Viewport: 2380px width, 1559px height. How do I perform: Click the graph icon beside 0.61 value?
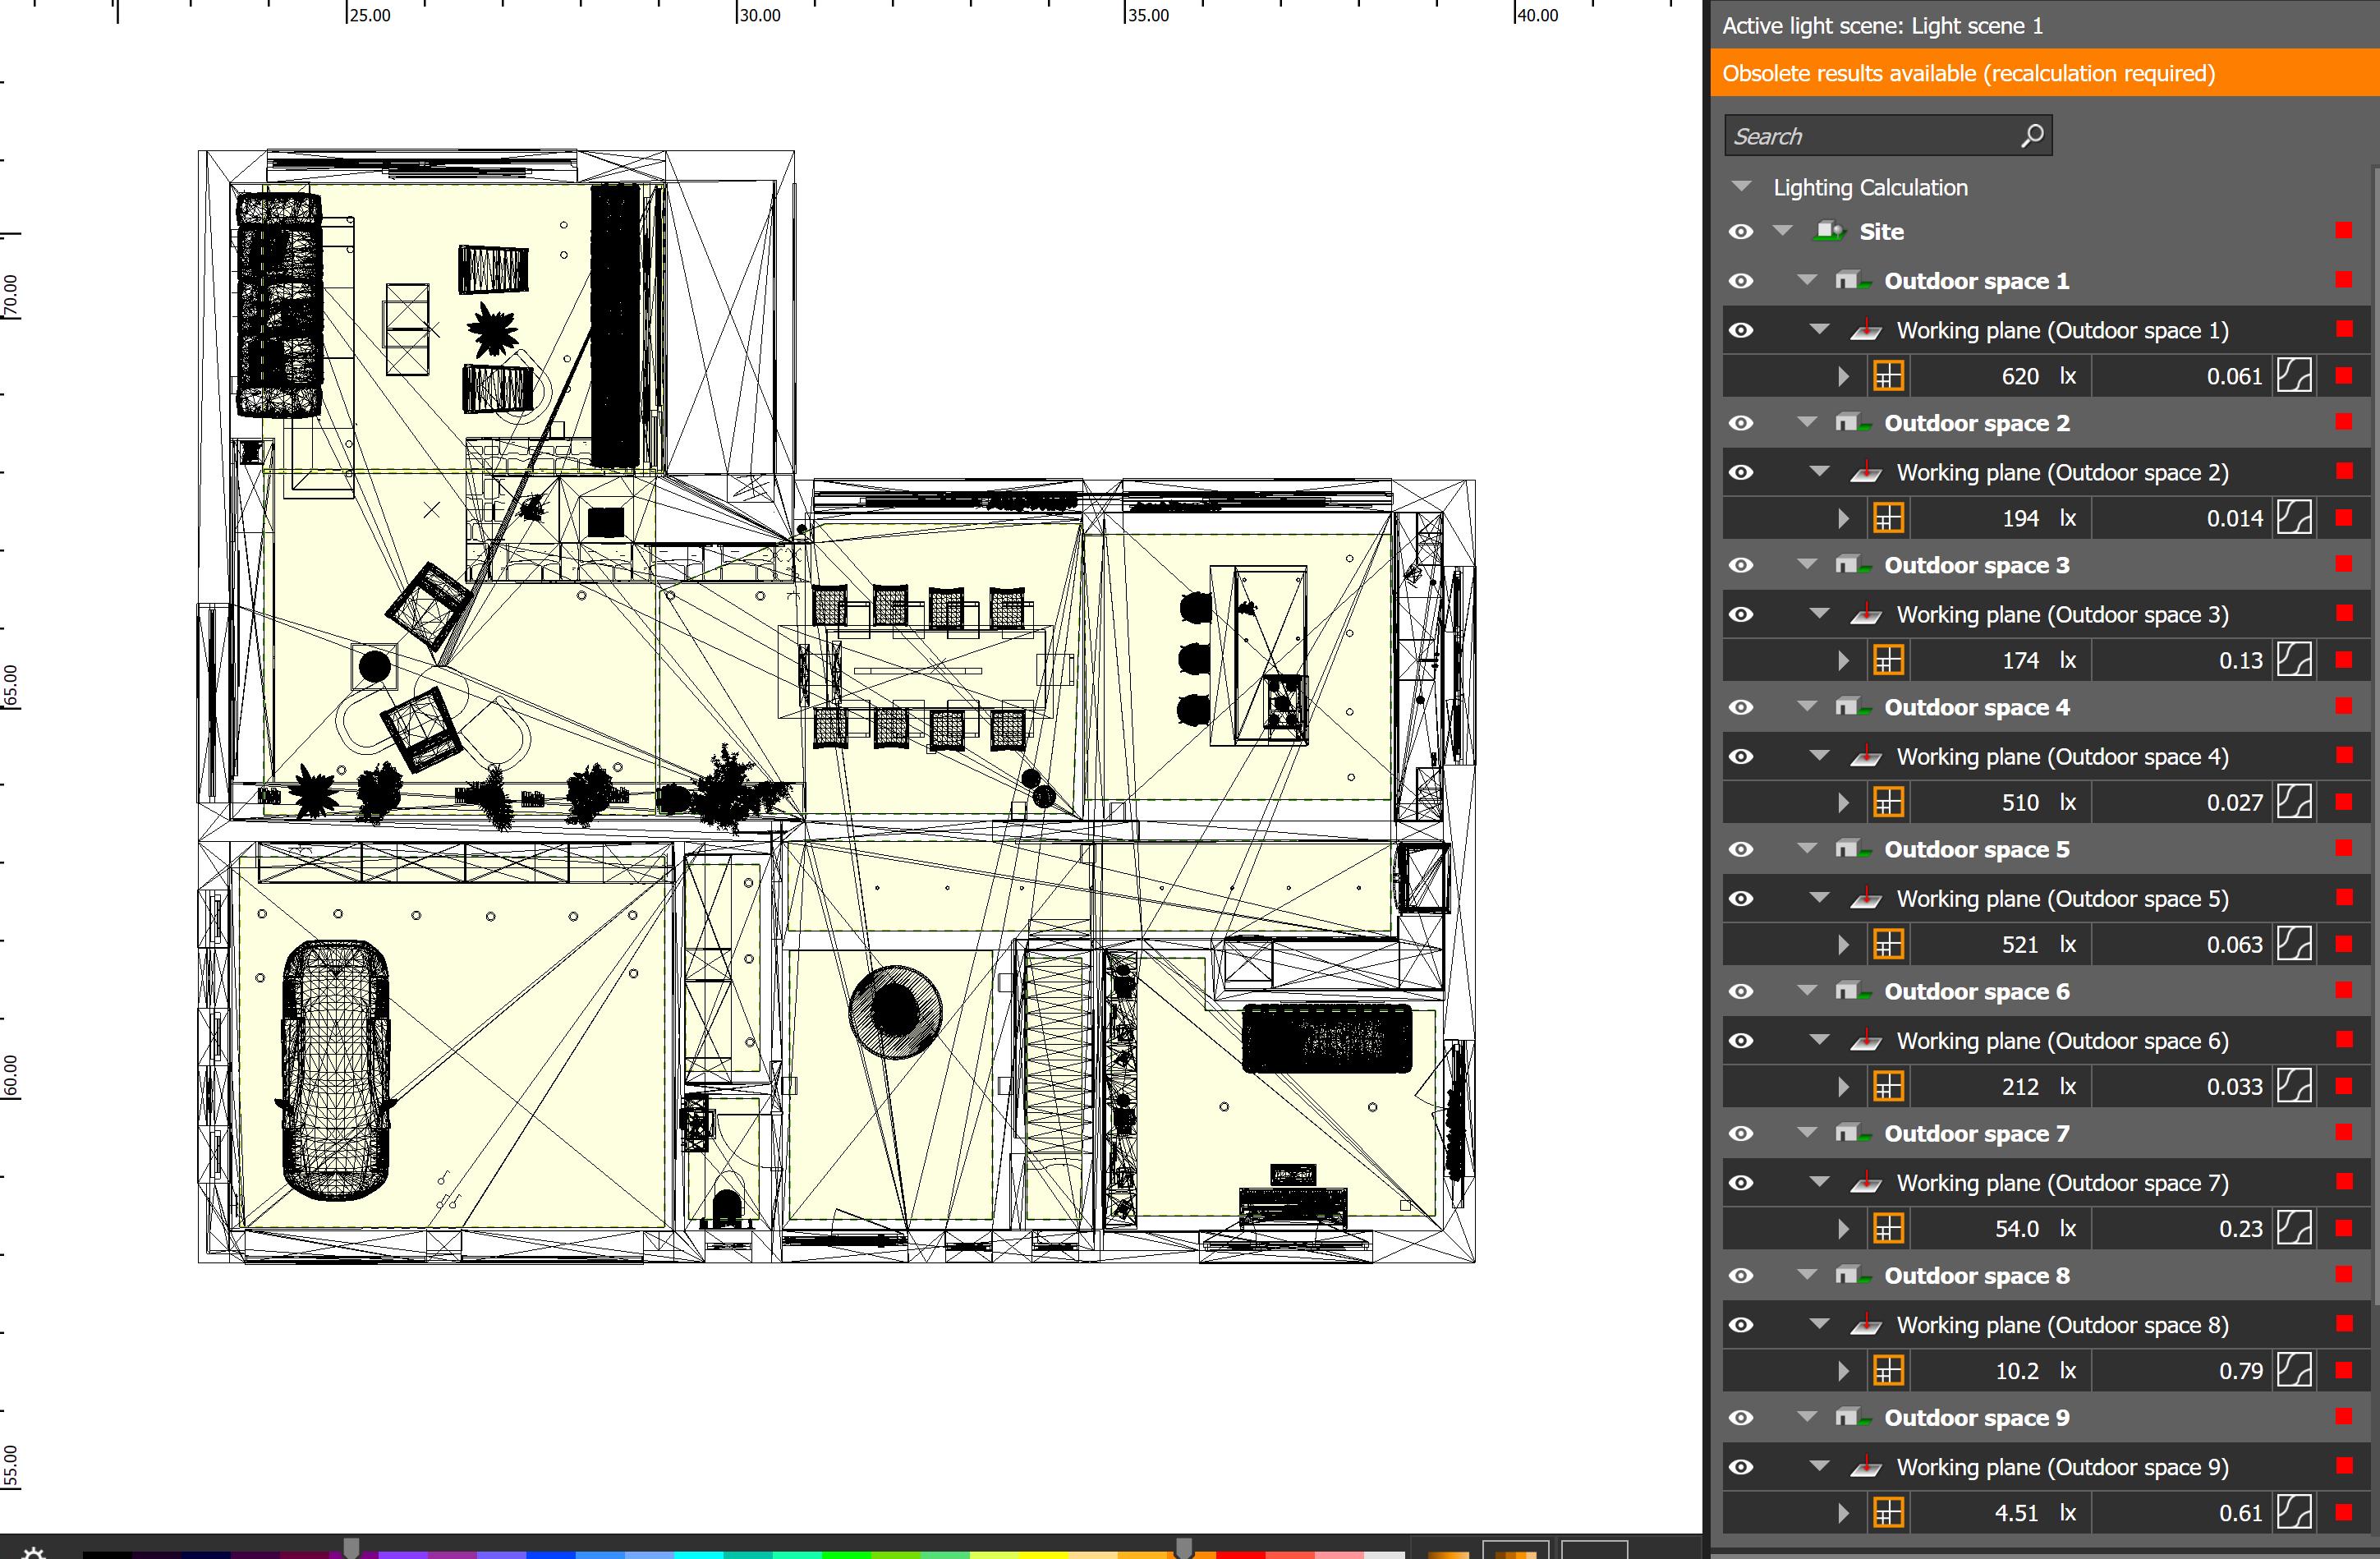click(2294, 1513)
